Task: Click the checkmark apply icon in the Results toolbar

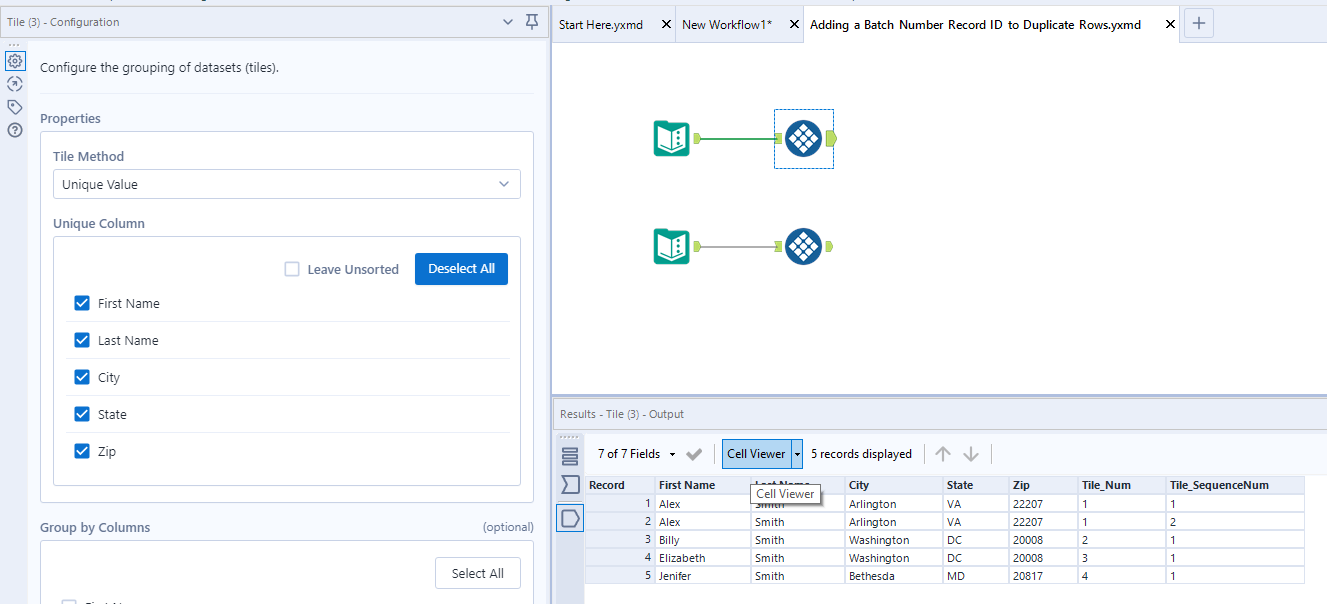Action: [x=694, y=453]
